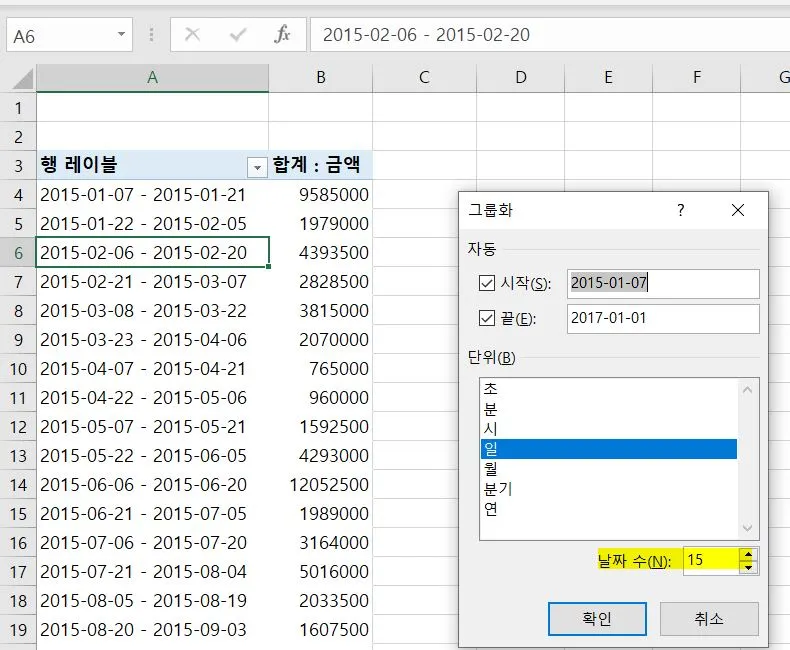Image resolution: width=790 pixels, height=650 pixels.
Task: Click amount cell 3164000
Action: click(321, 543)
